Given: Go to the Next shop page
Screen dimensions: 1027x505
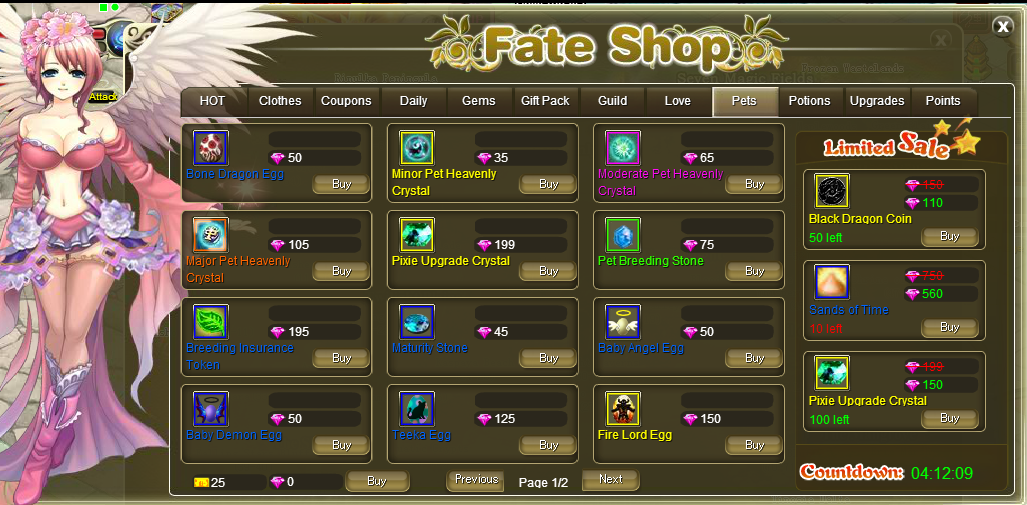Looking at the screenshot, I should coord(610,479).
